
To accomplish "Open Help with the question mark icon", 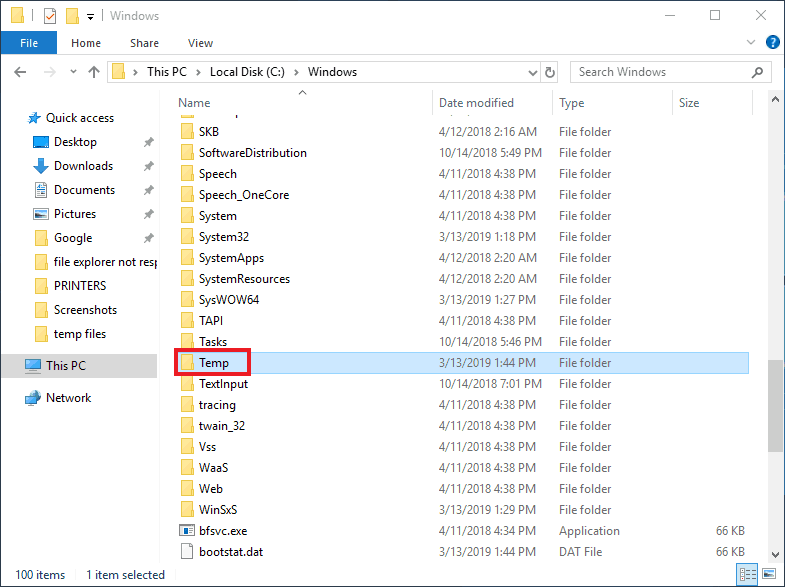I will [772, 43].
